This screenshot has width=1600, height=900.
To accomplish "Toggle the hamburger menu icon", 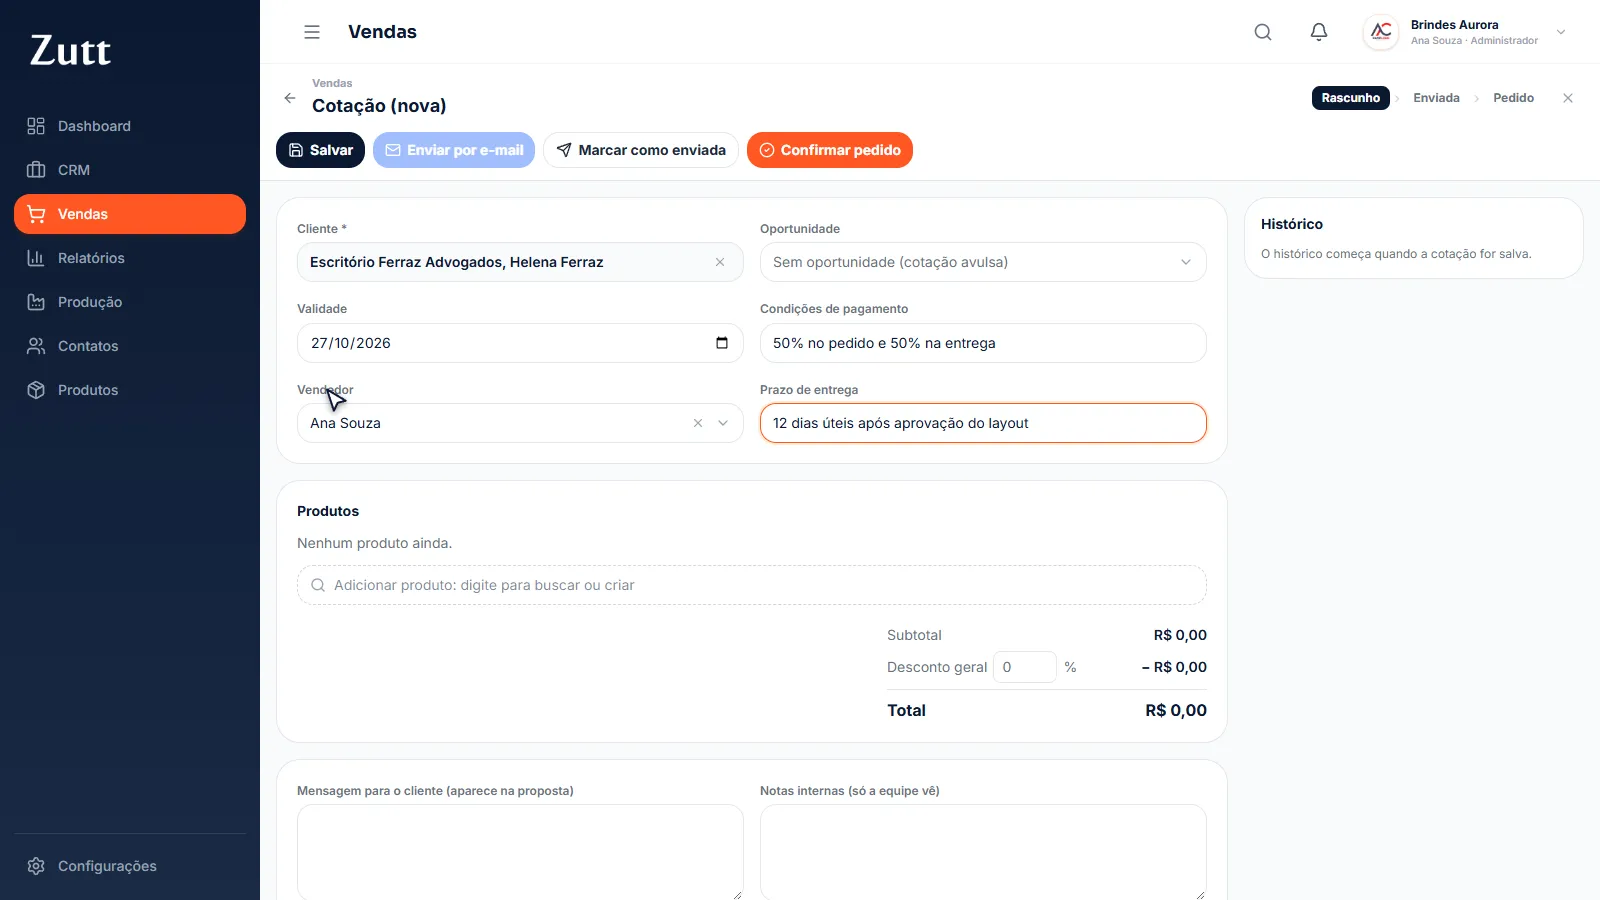I will tap(312, 32).
